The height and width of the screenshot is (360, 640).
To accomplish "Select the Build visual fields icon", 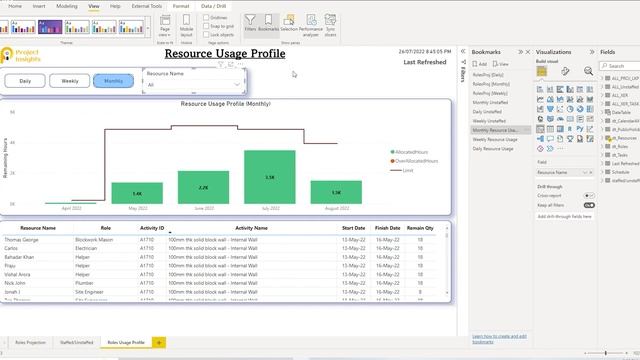I will (x=542, y=71).
